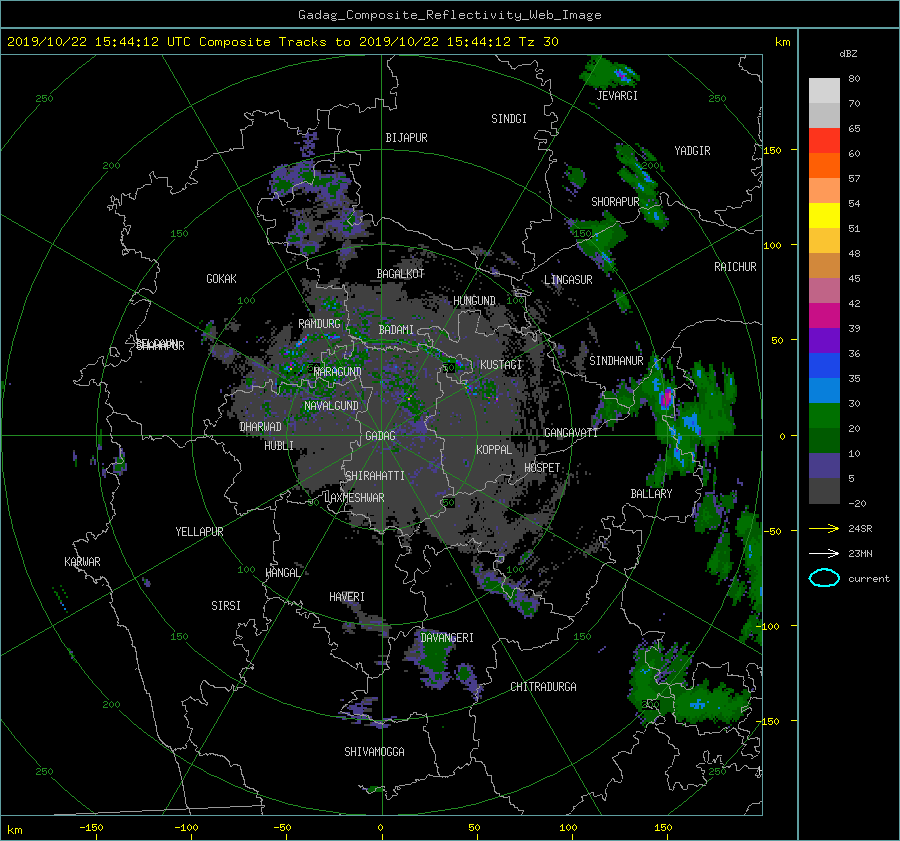
Task: Pick the red 60-65 dBZ legend swatch
Action: (824, 140)
